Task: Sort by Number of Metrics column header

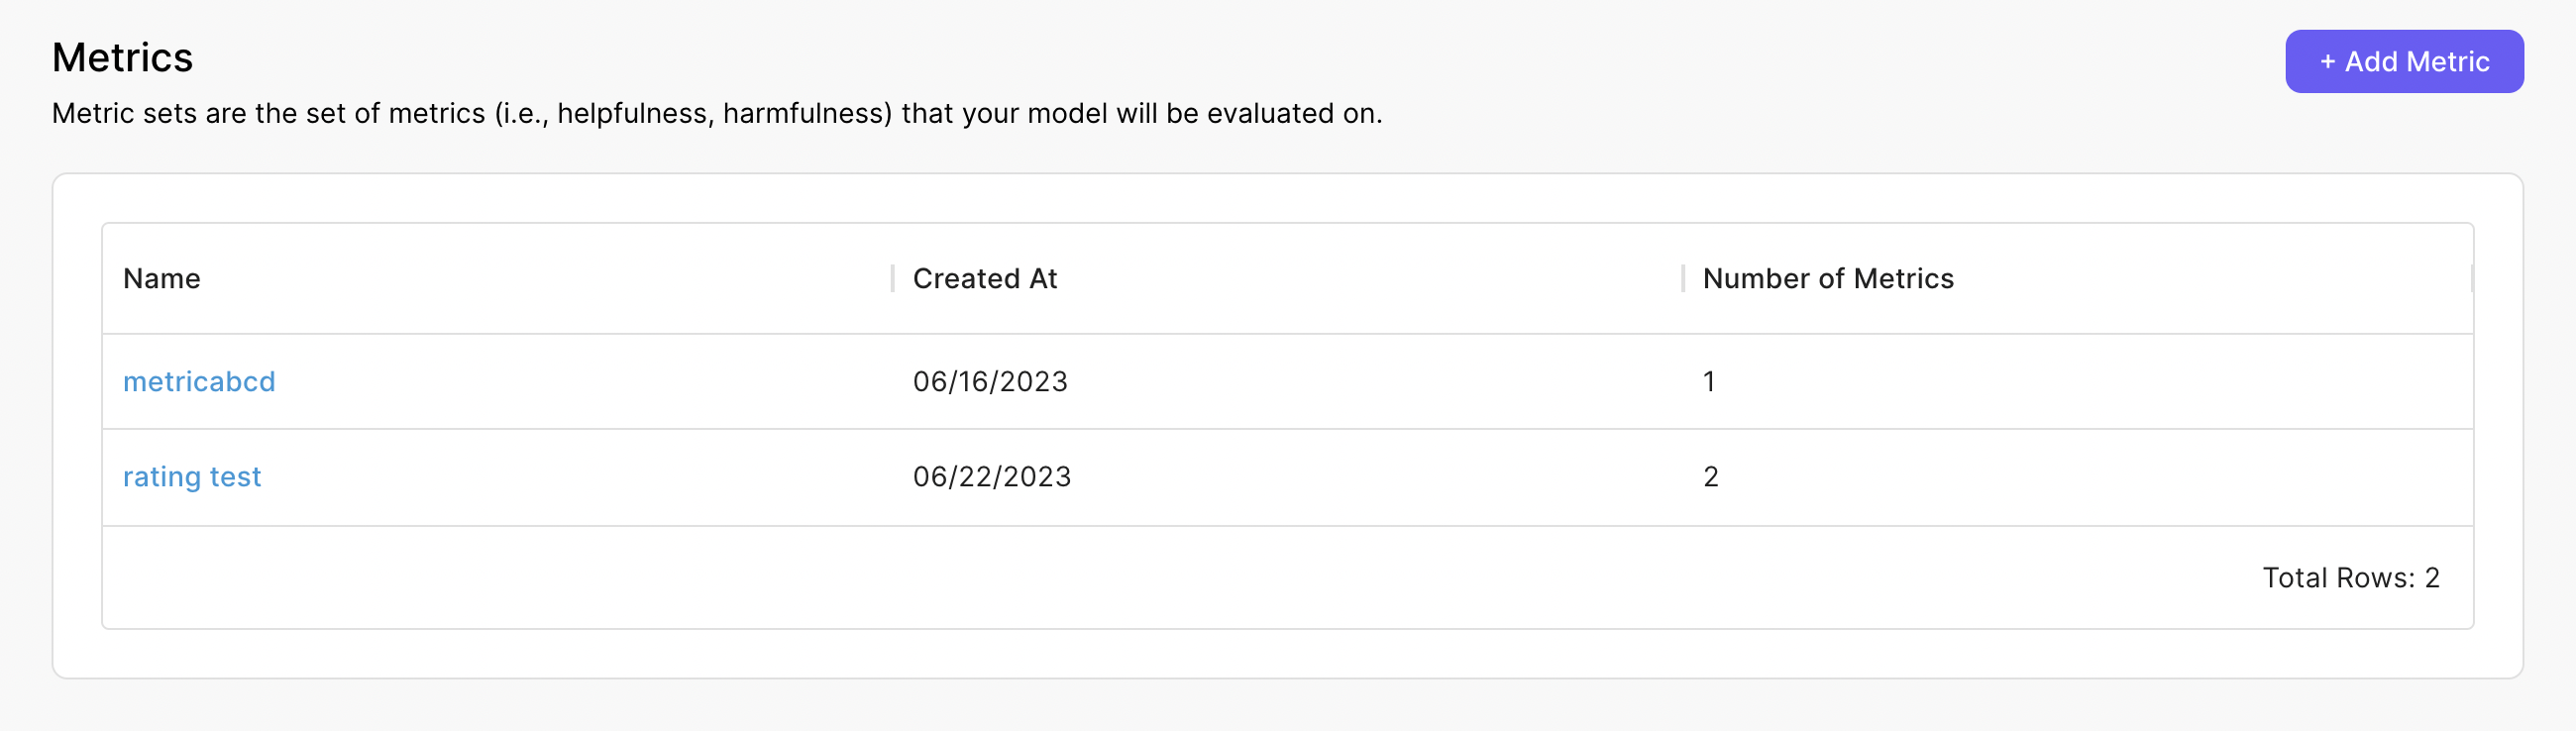Action: [x=1828, y=278]
